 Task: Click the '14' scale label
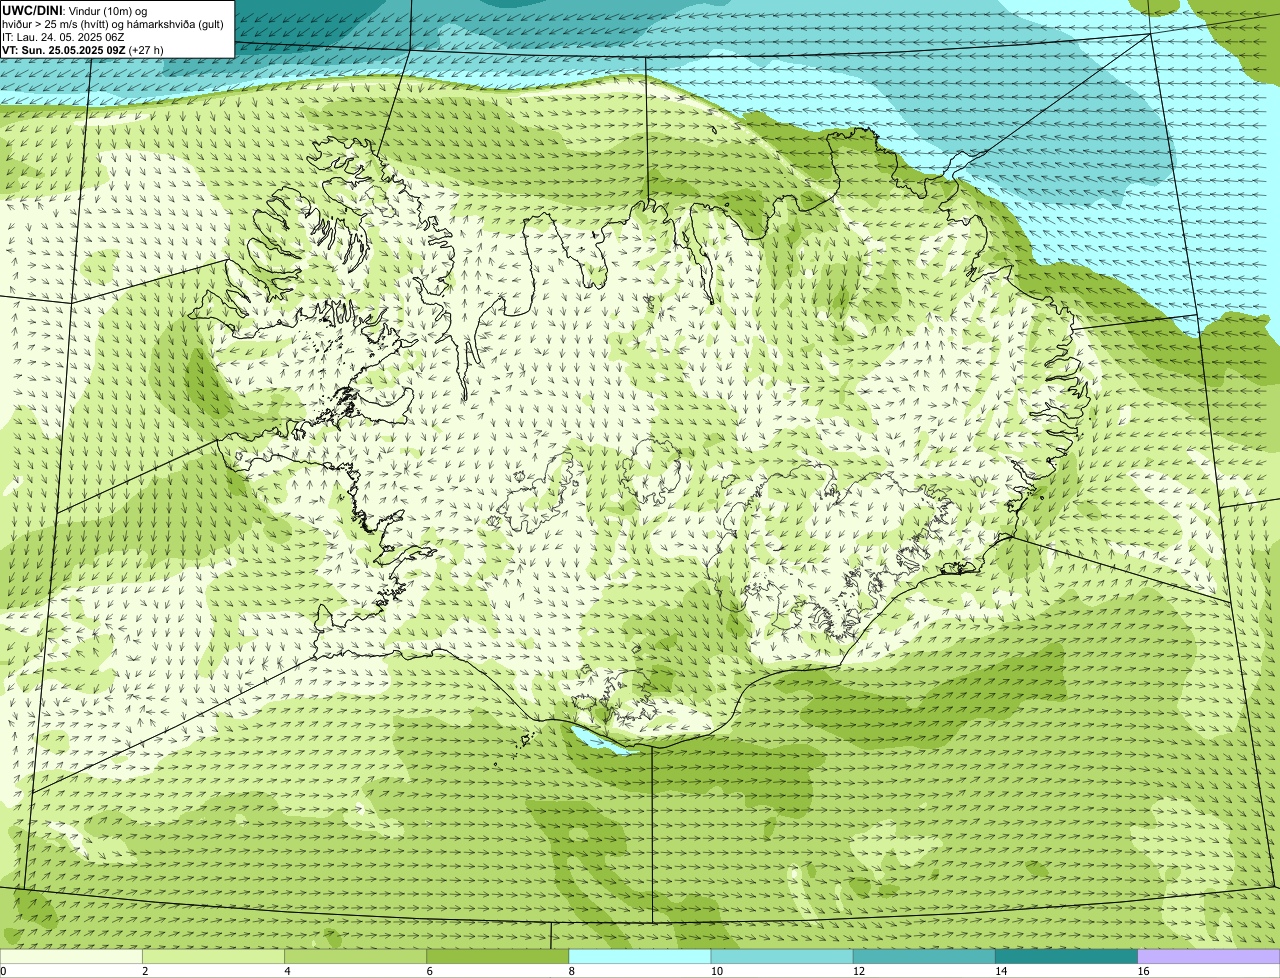tap(1001, 971)
